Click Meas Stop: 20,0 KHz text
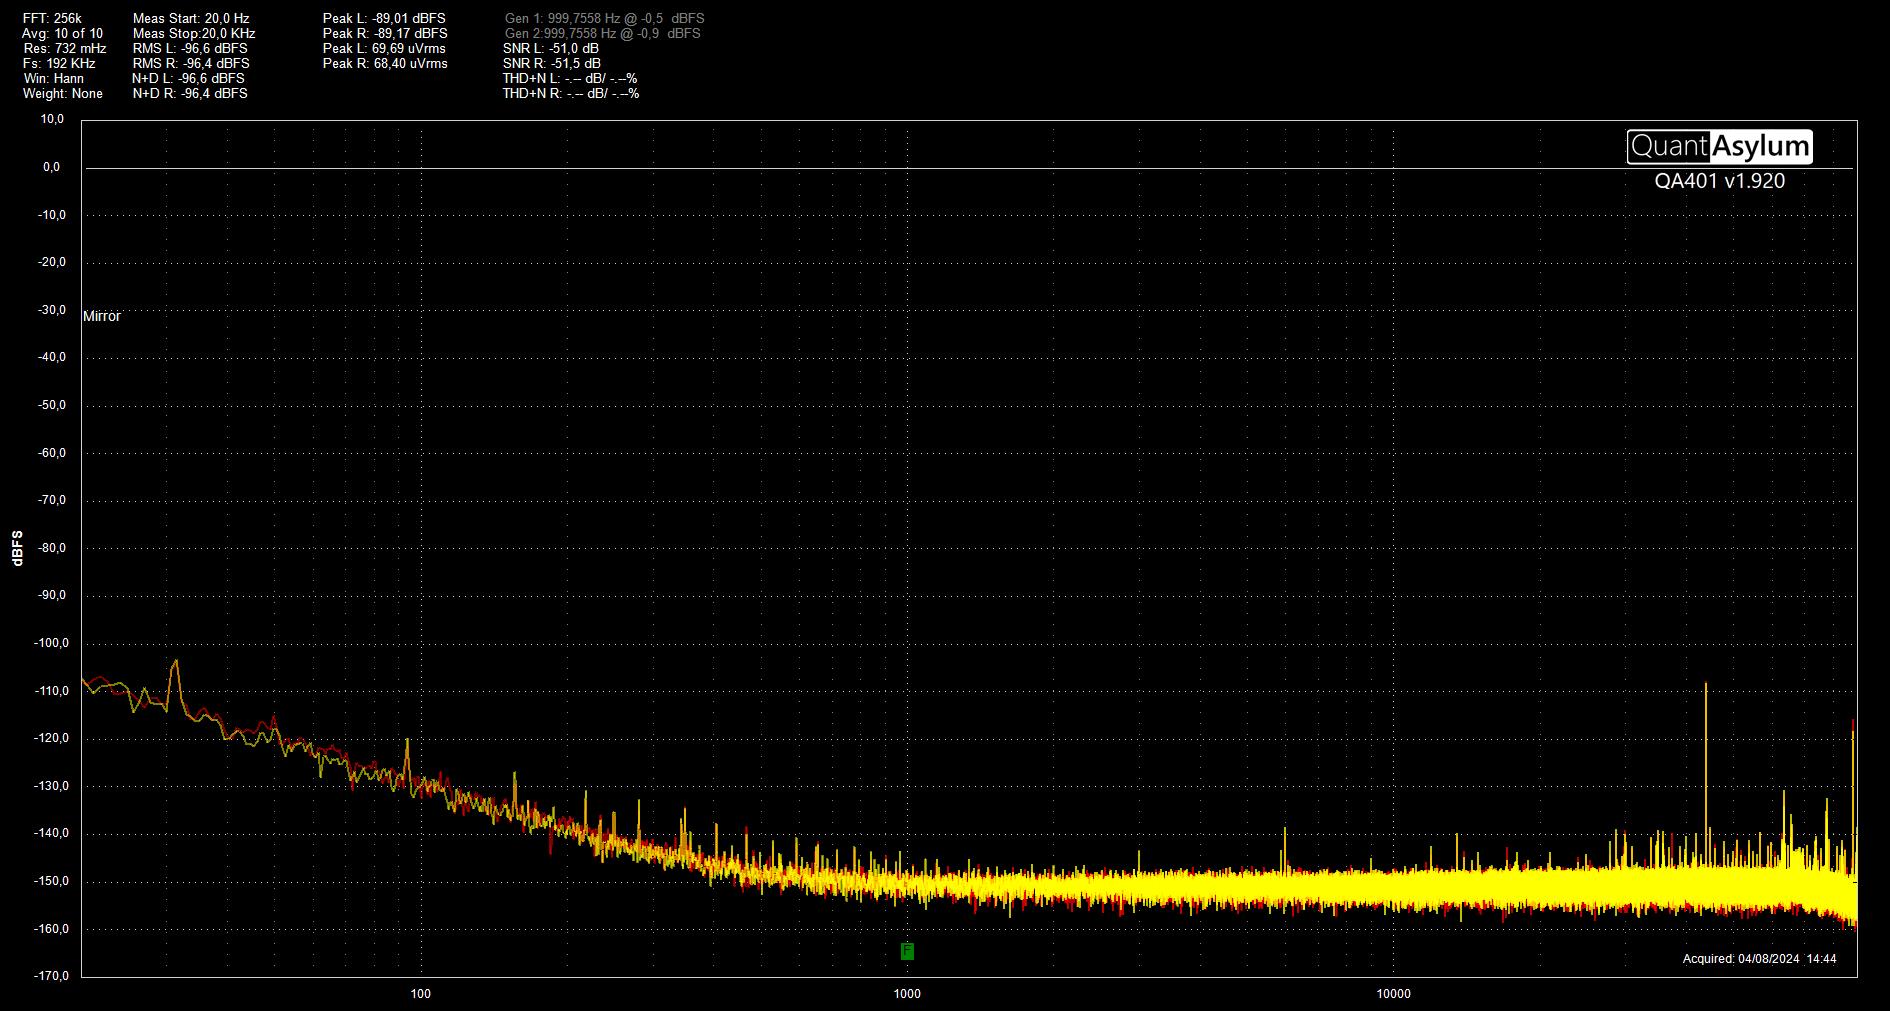Screen dimensions: 1890x1011 [194, 34]
